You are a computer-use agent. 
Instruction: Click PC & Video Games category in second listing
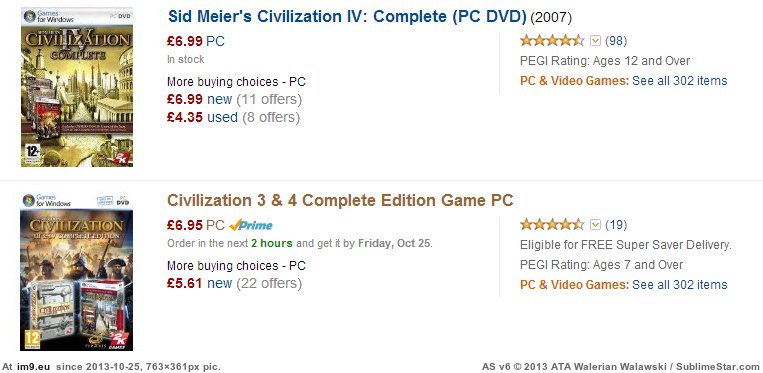(x=574, y=284)
